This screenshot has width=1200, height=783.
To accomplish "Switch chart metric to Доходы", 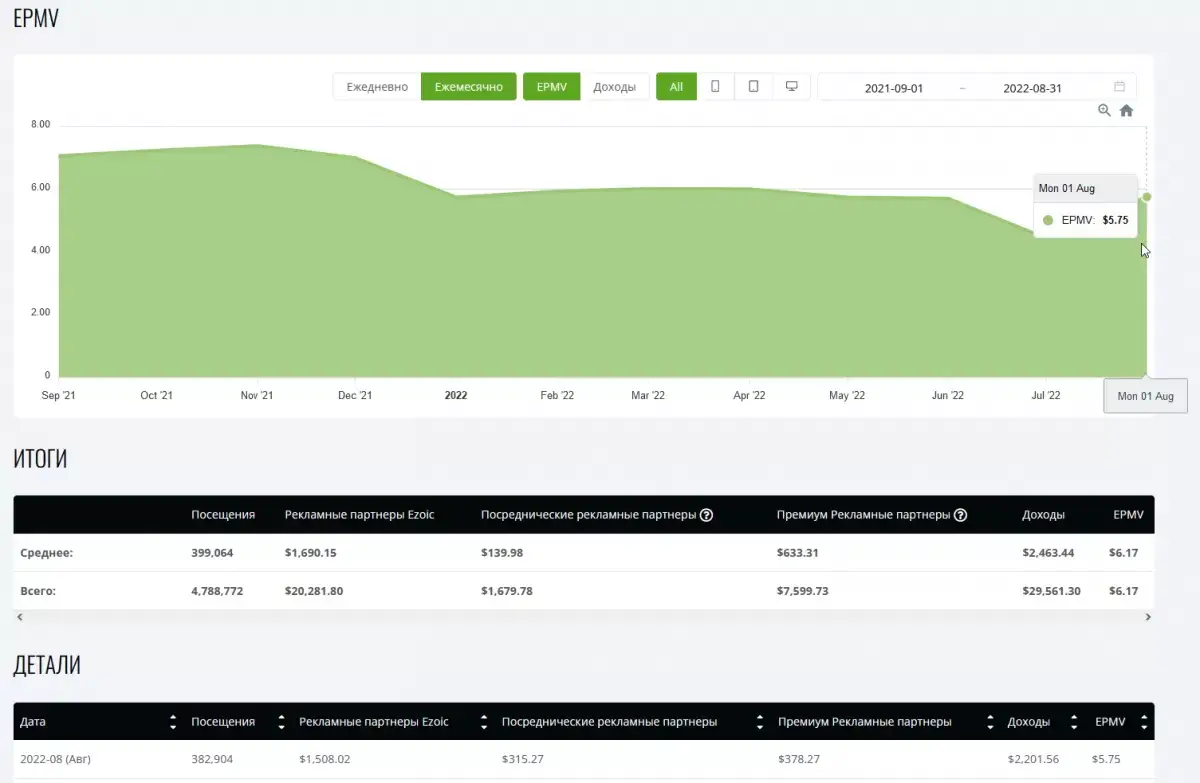I will (x=614, y=87).
